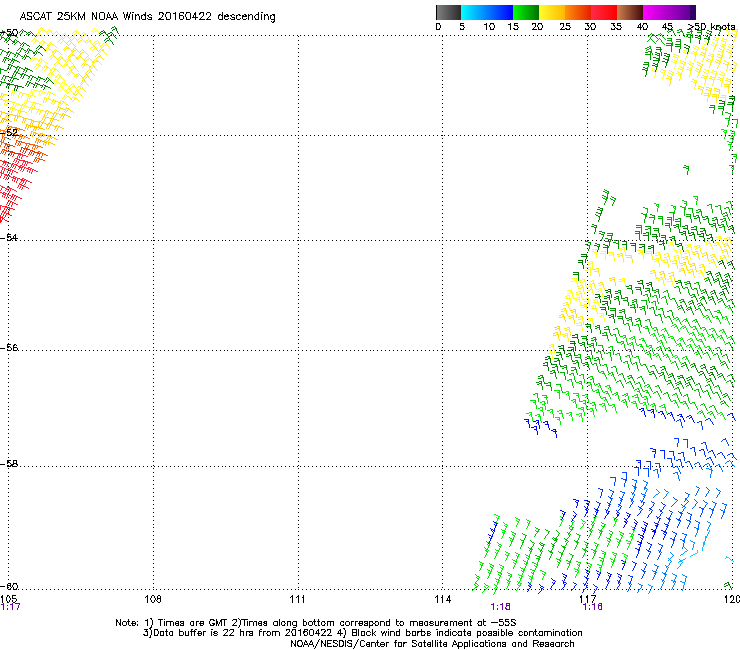Click the NOAA/NESDIS credit line

tap(432, 644)
